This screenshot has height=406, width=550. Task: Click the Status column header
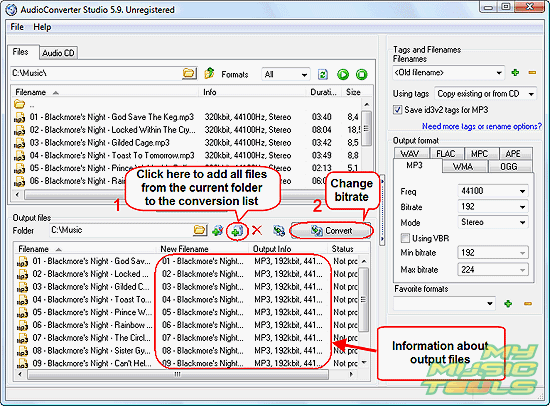(343, 249)
